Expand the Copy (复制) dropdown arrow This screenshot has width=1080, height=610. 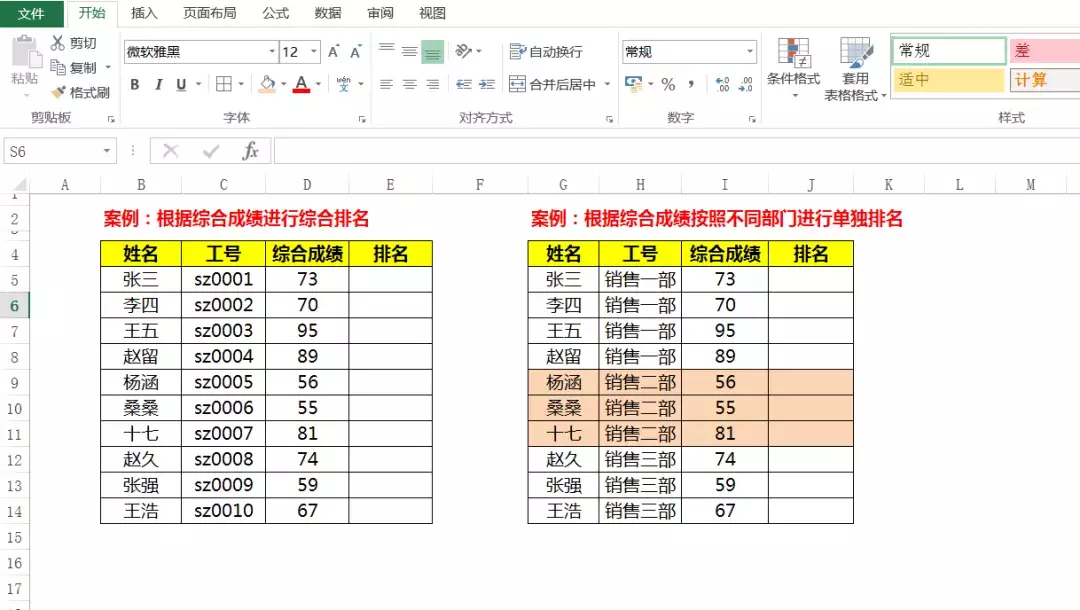(108, 67)
